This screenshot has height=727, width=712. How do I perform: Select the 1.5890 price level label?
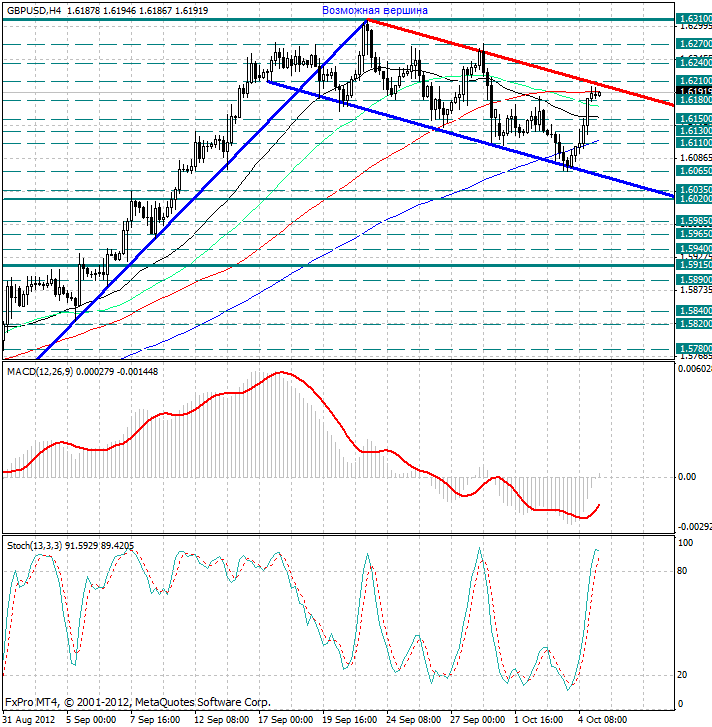(x=694, y=280)
